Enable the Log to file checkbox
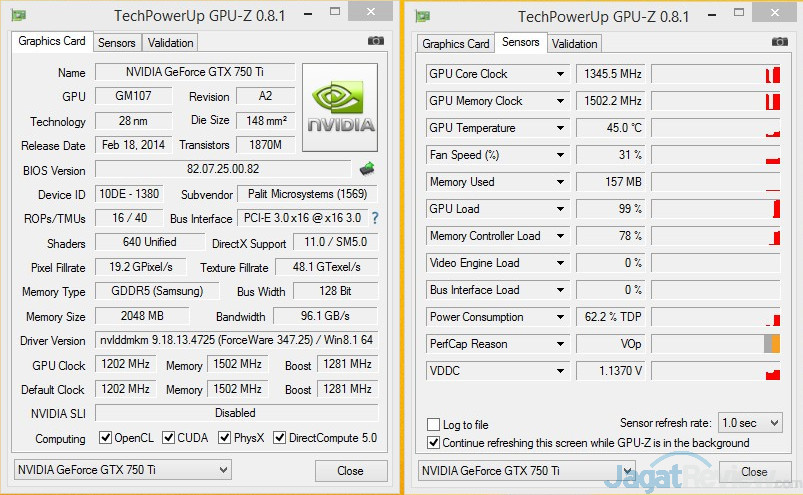Image resolution: width=803 pixels, height=495 pixels. (x=434, y=425)
